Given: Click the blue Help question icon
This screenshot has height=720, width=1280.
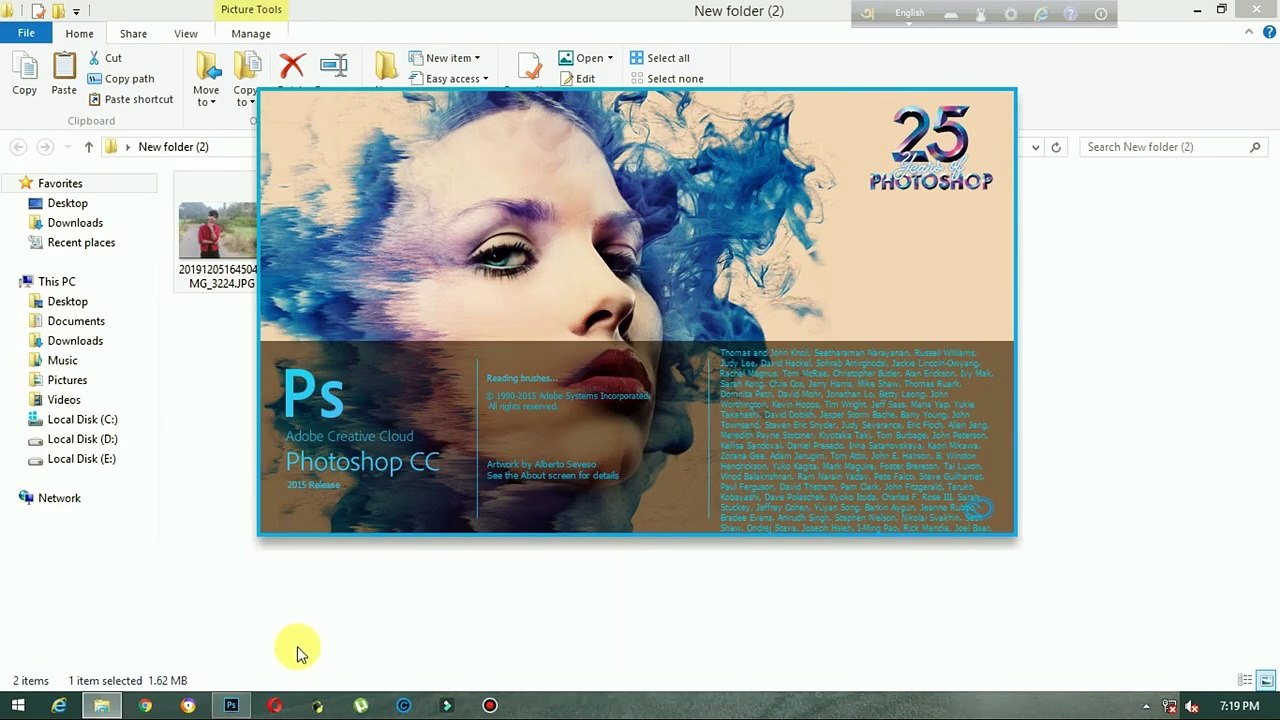Looking at the screenshot, I should pos(1267,33).
